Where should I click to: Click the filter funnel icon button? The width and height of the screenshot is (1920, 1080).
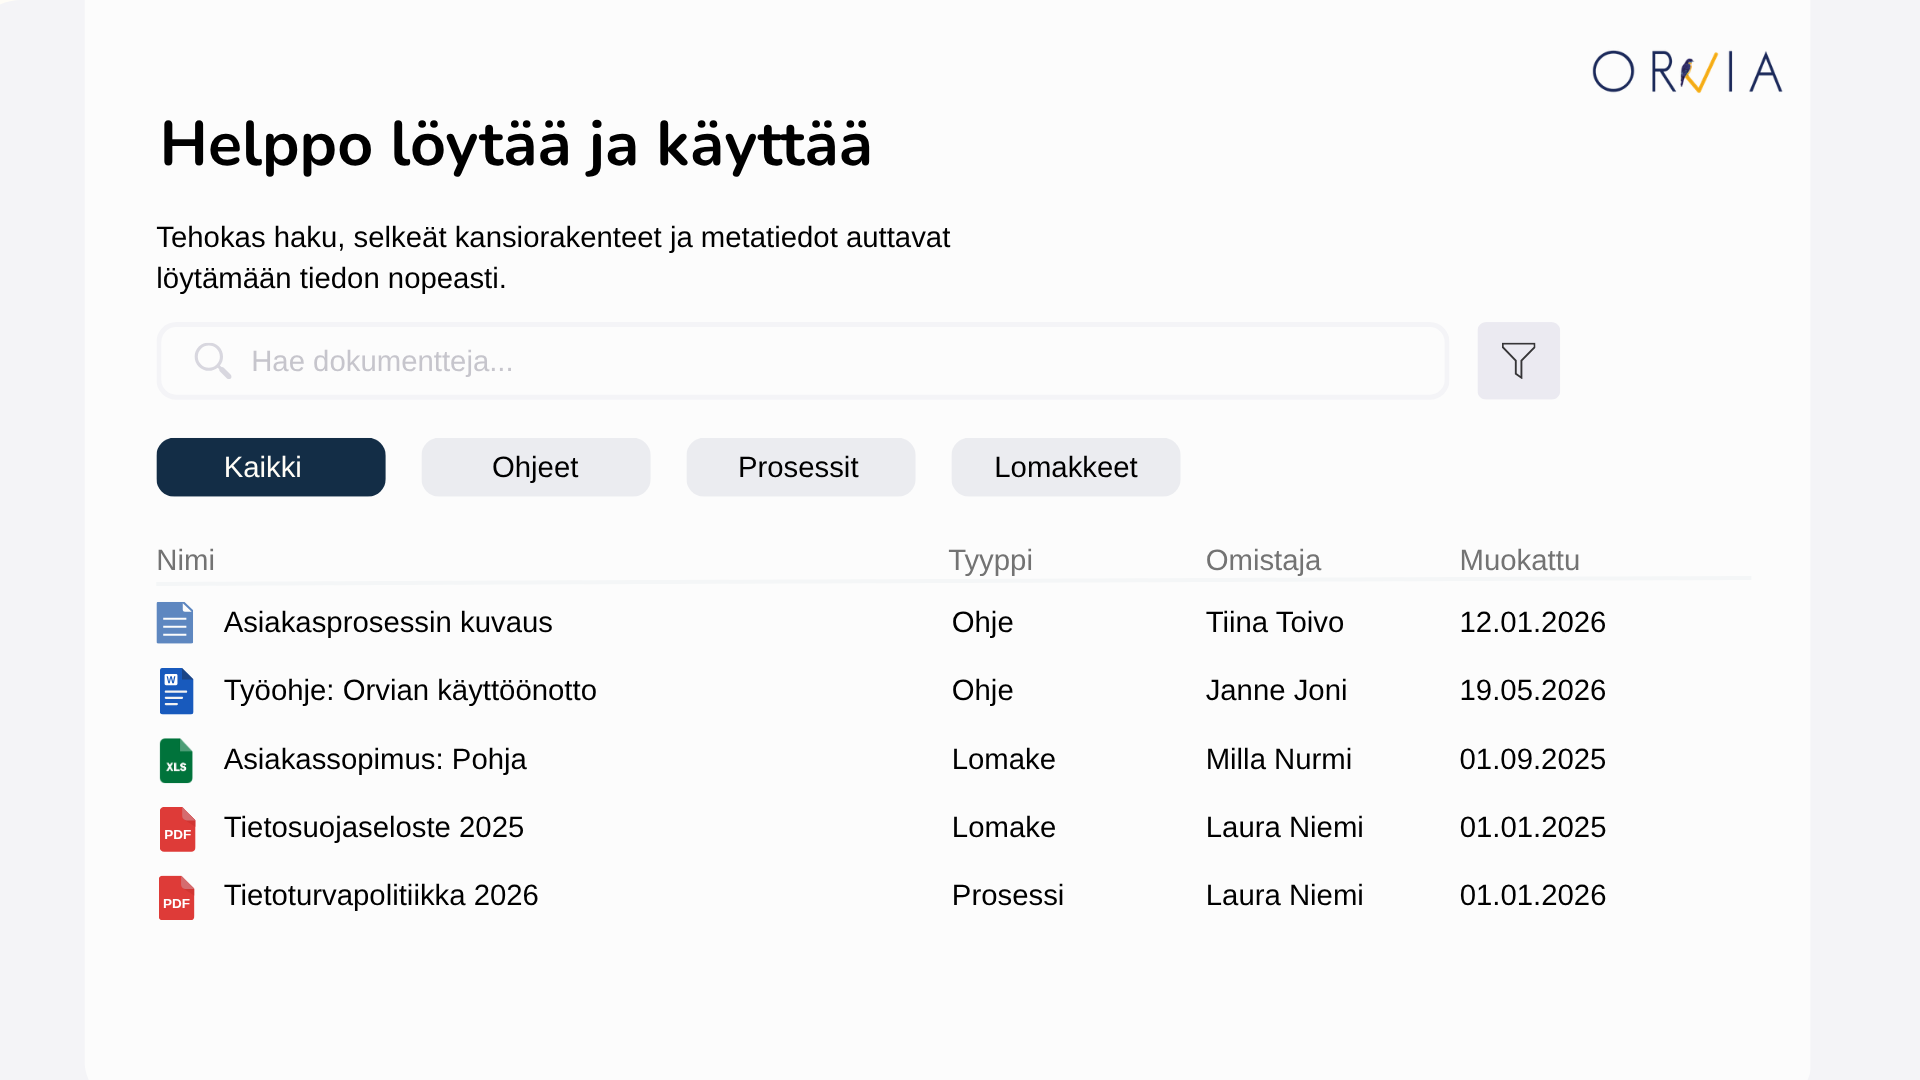pyautogui.click(x=1518, y=360)
